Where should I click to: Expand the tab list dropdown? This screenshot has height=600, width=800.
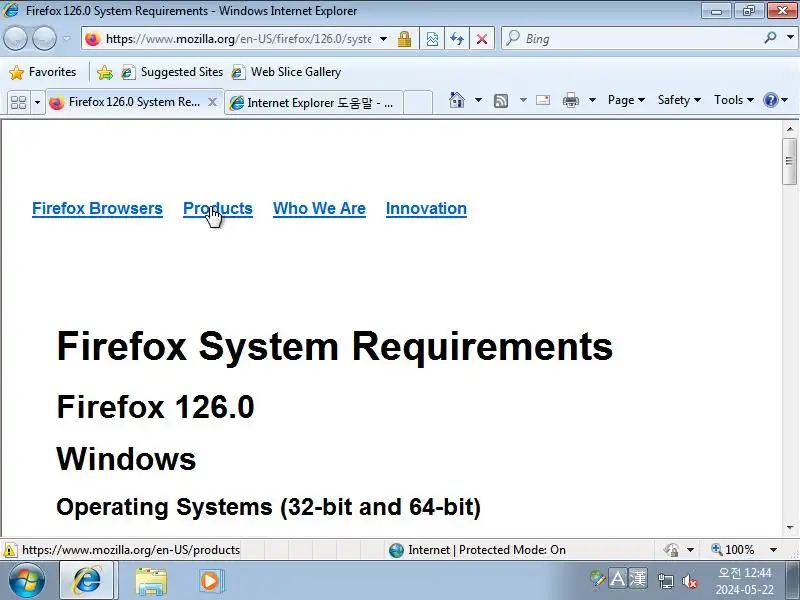pos(37,103)
